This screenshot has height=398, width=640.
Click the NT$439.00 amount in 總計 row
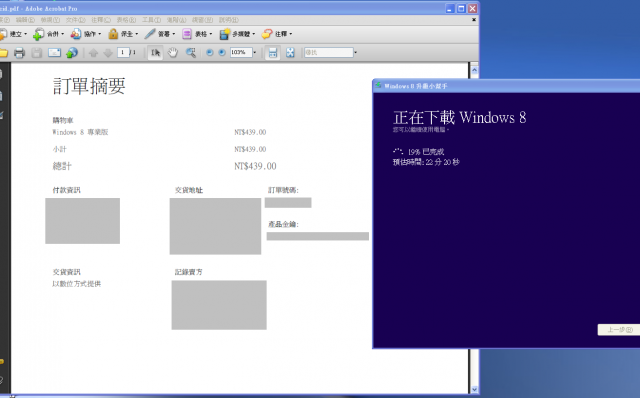pyautogui.click(x=255, y=166)
